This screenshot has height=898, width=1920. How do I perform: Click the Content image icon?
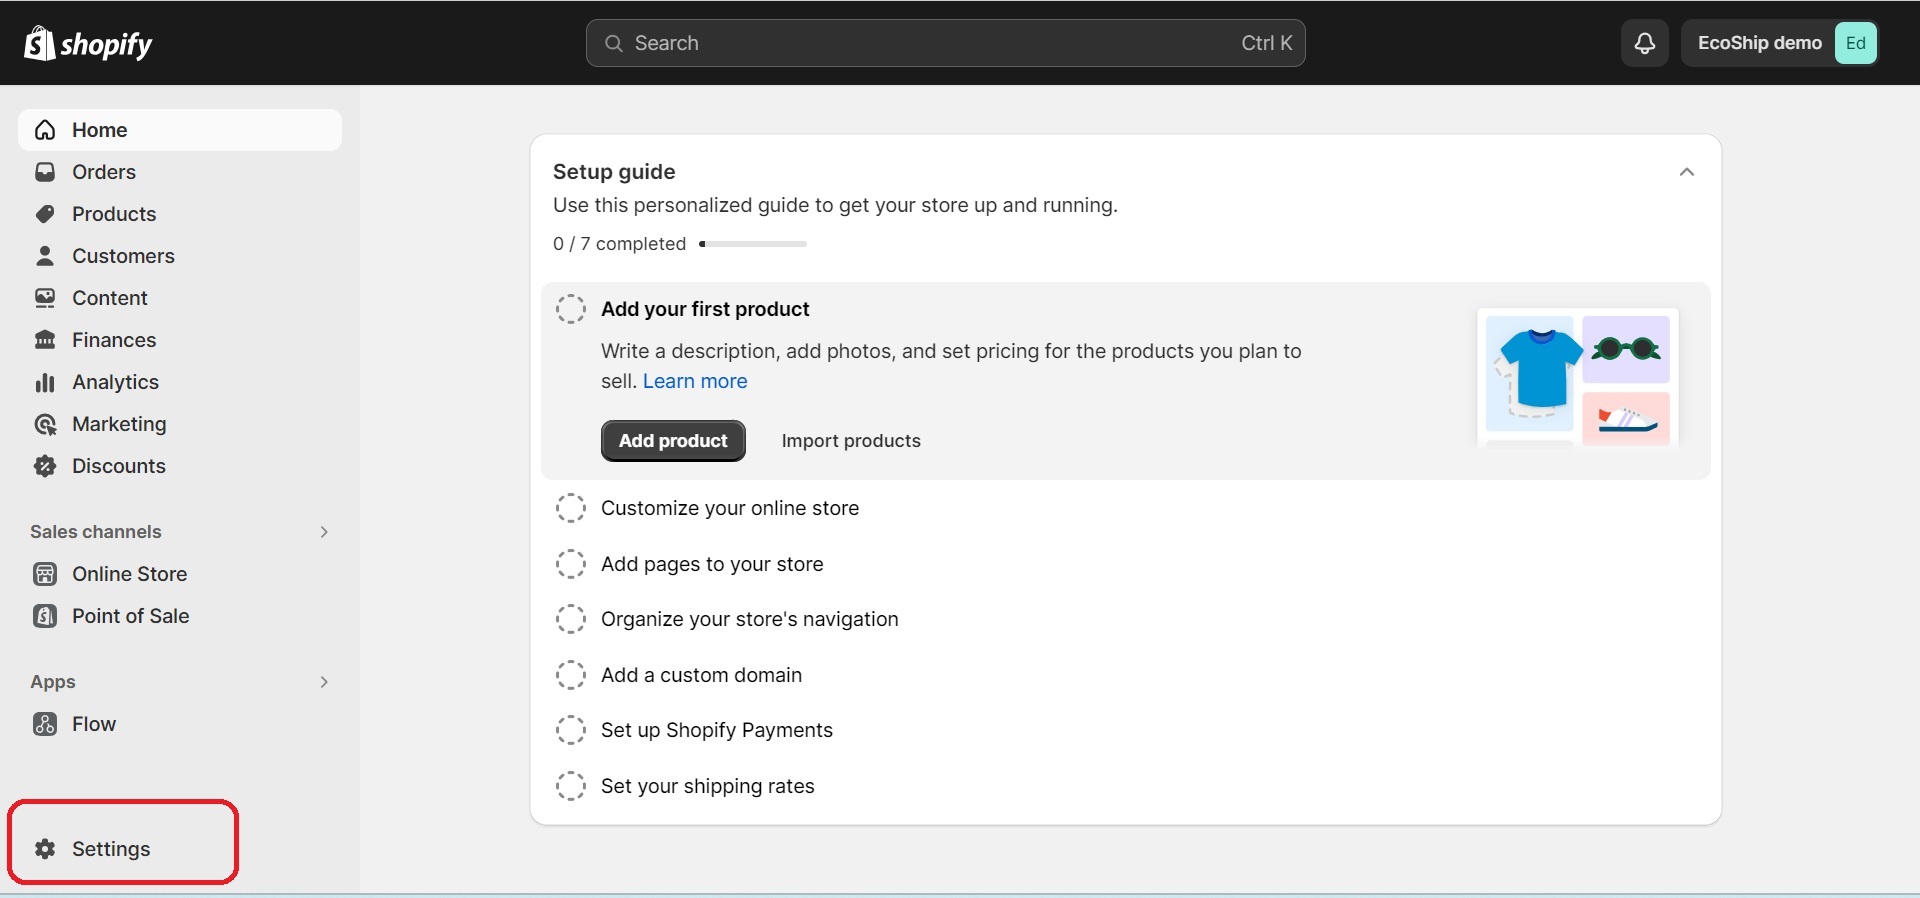[x=45, y=298]
